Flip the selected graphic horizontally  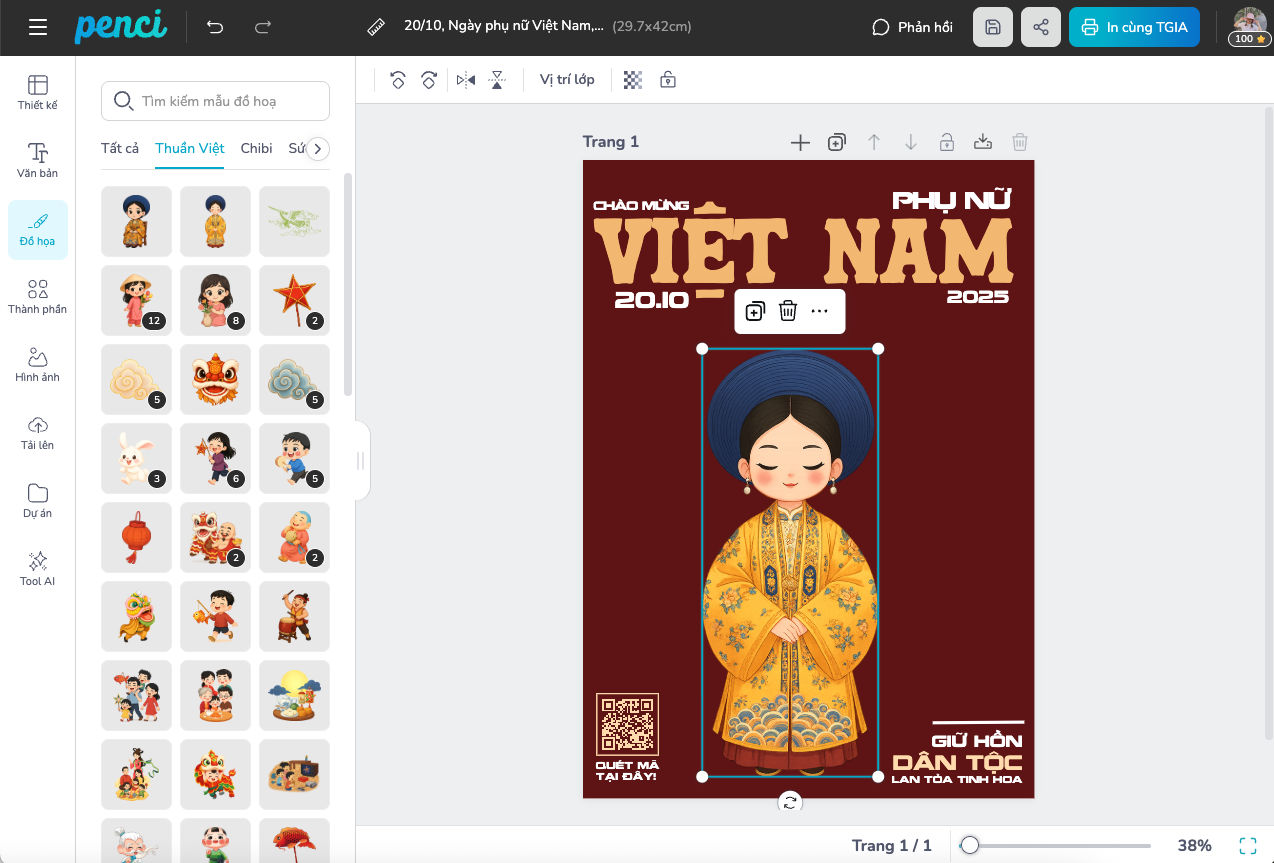(x=465, y=80)
